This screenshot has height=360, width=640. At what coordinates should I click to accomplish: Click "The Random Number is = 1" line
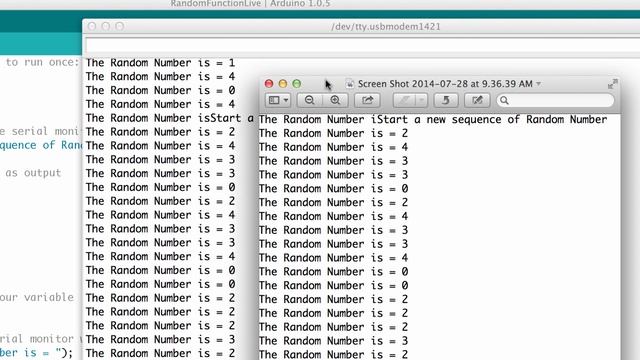point(160,63)
